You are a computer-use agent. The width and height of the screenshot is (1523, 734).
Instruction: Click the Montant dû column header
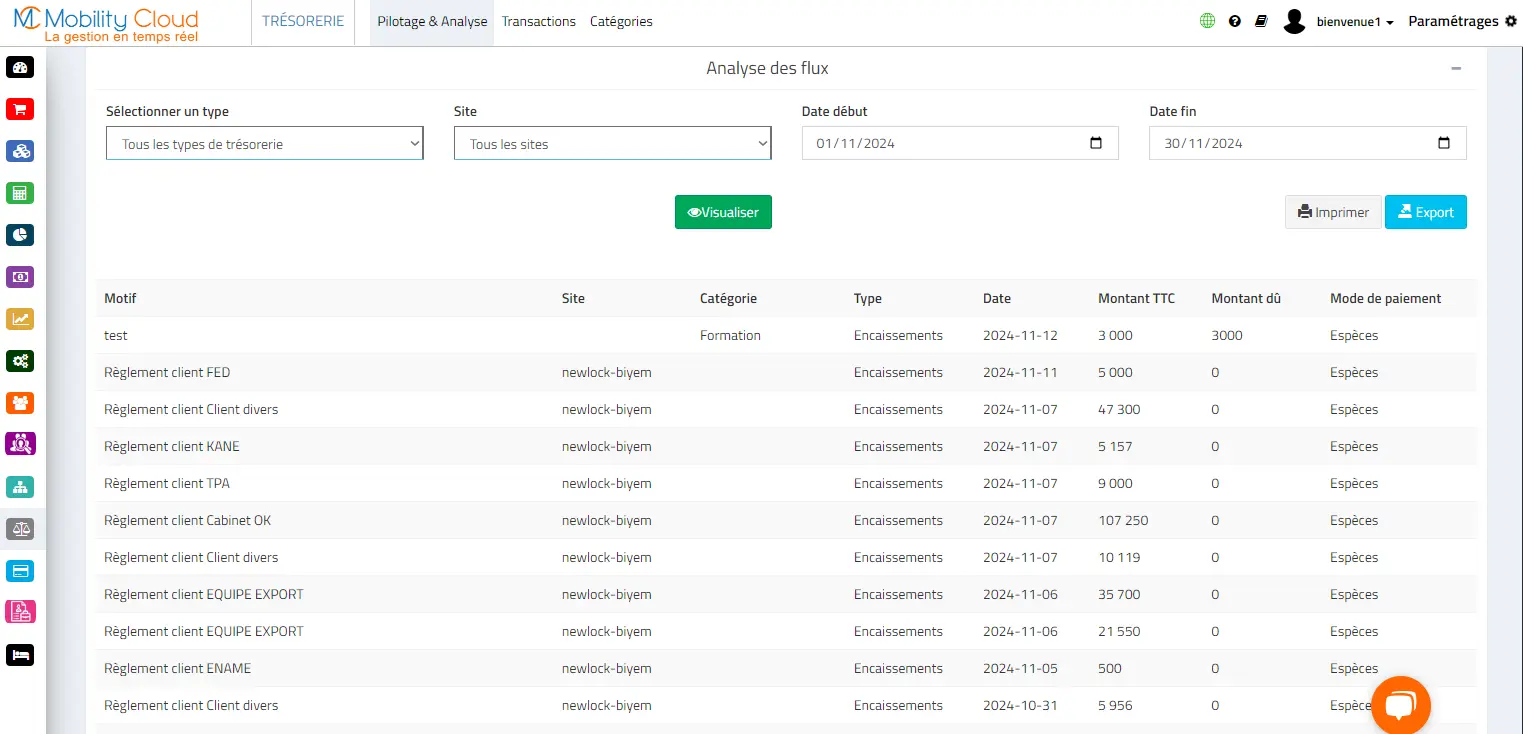click(x=1246, y=298)
